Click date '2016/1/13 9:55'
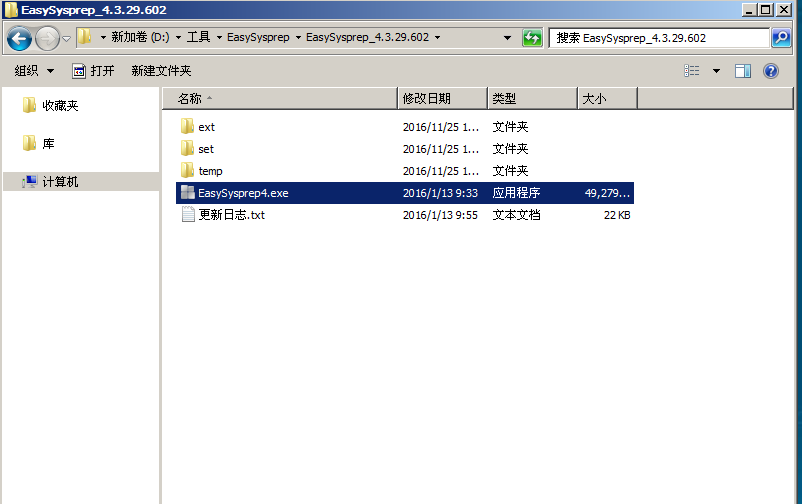This screenshot has height=504, width=802. (x=440, y=215)
